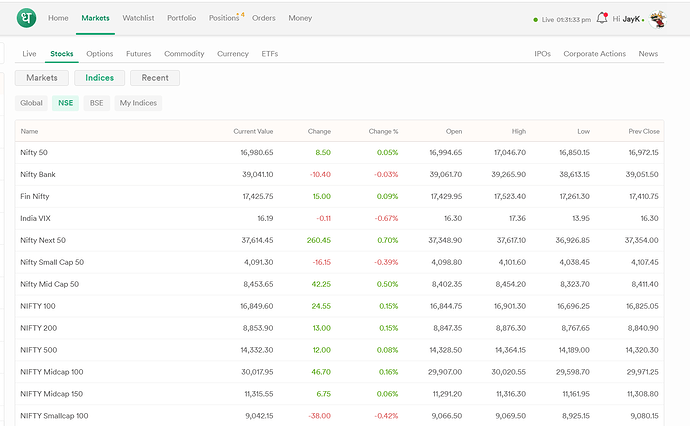Sort by Change % column header
690x426 pixels.
tap(383, 132)
